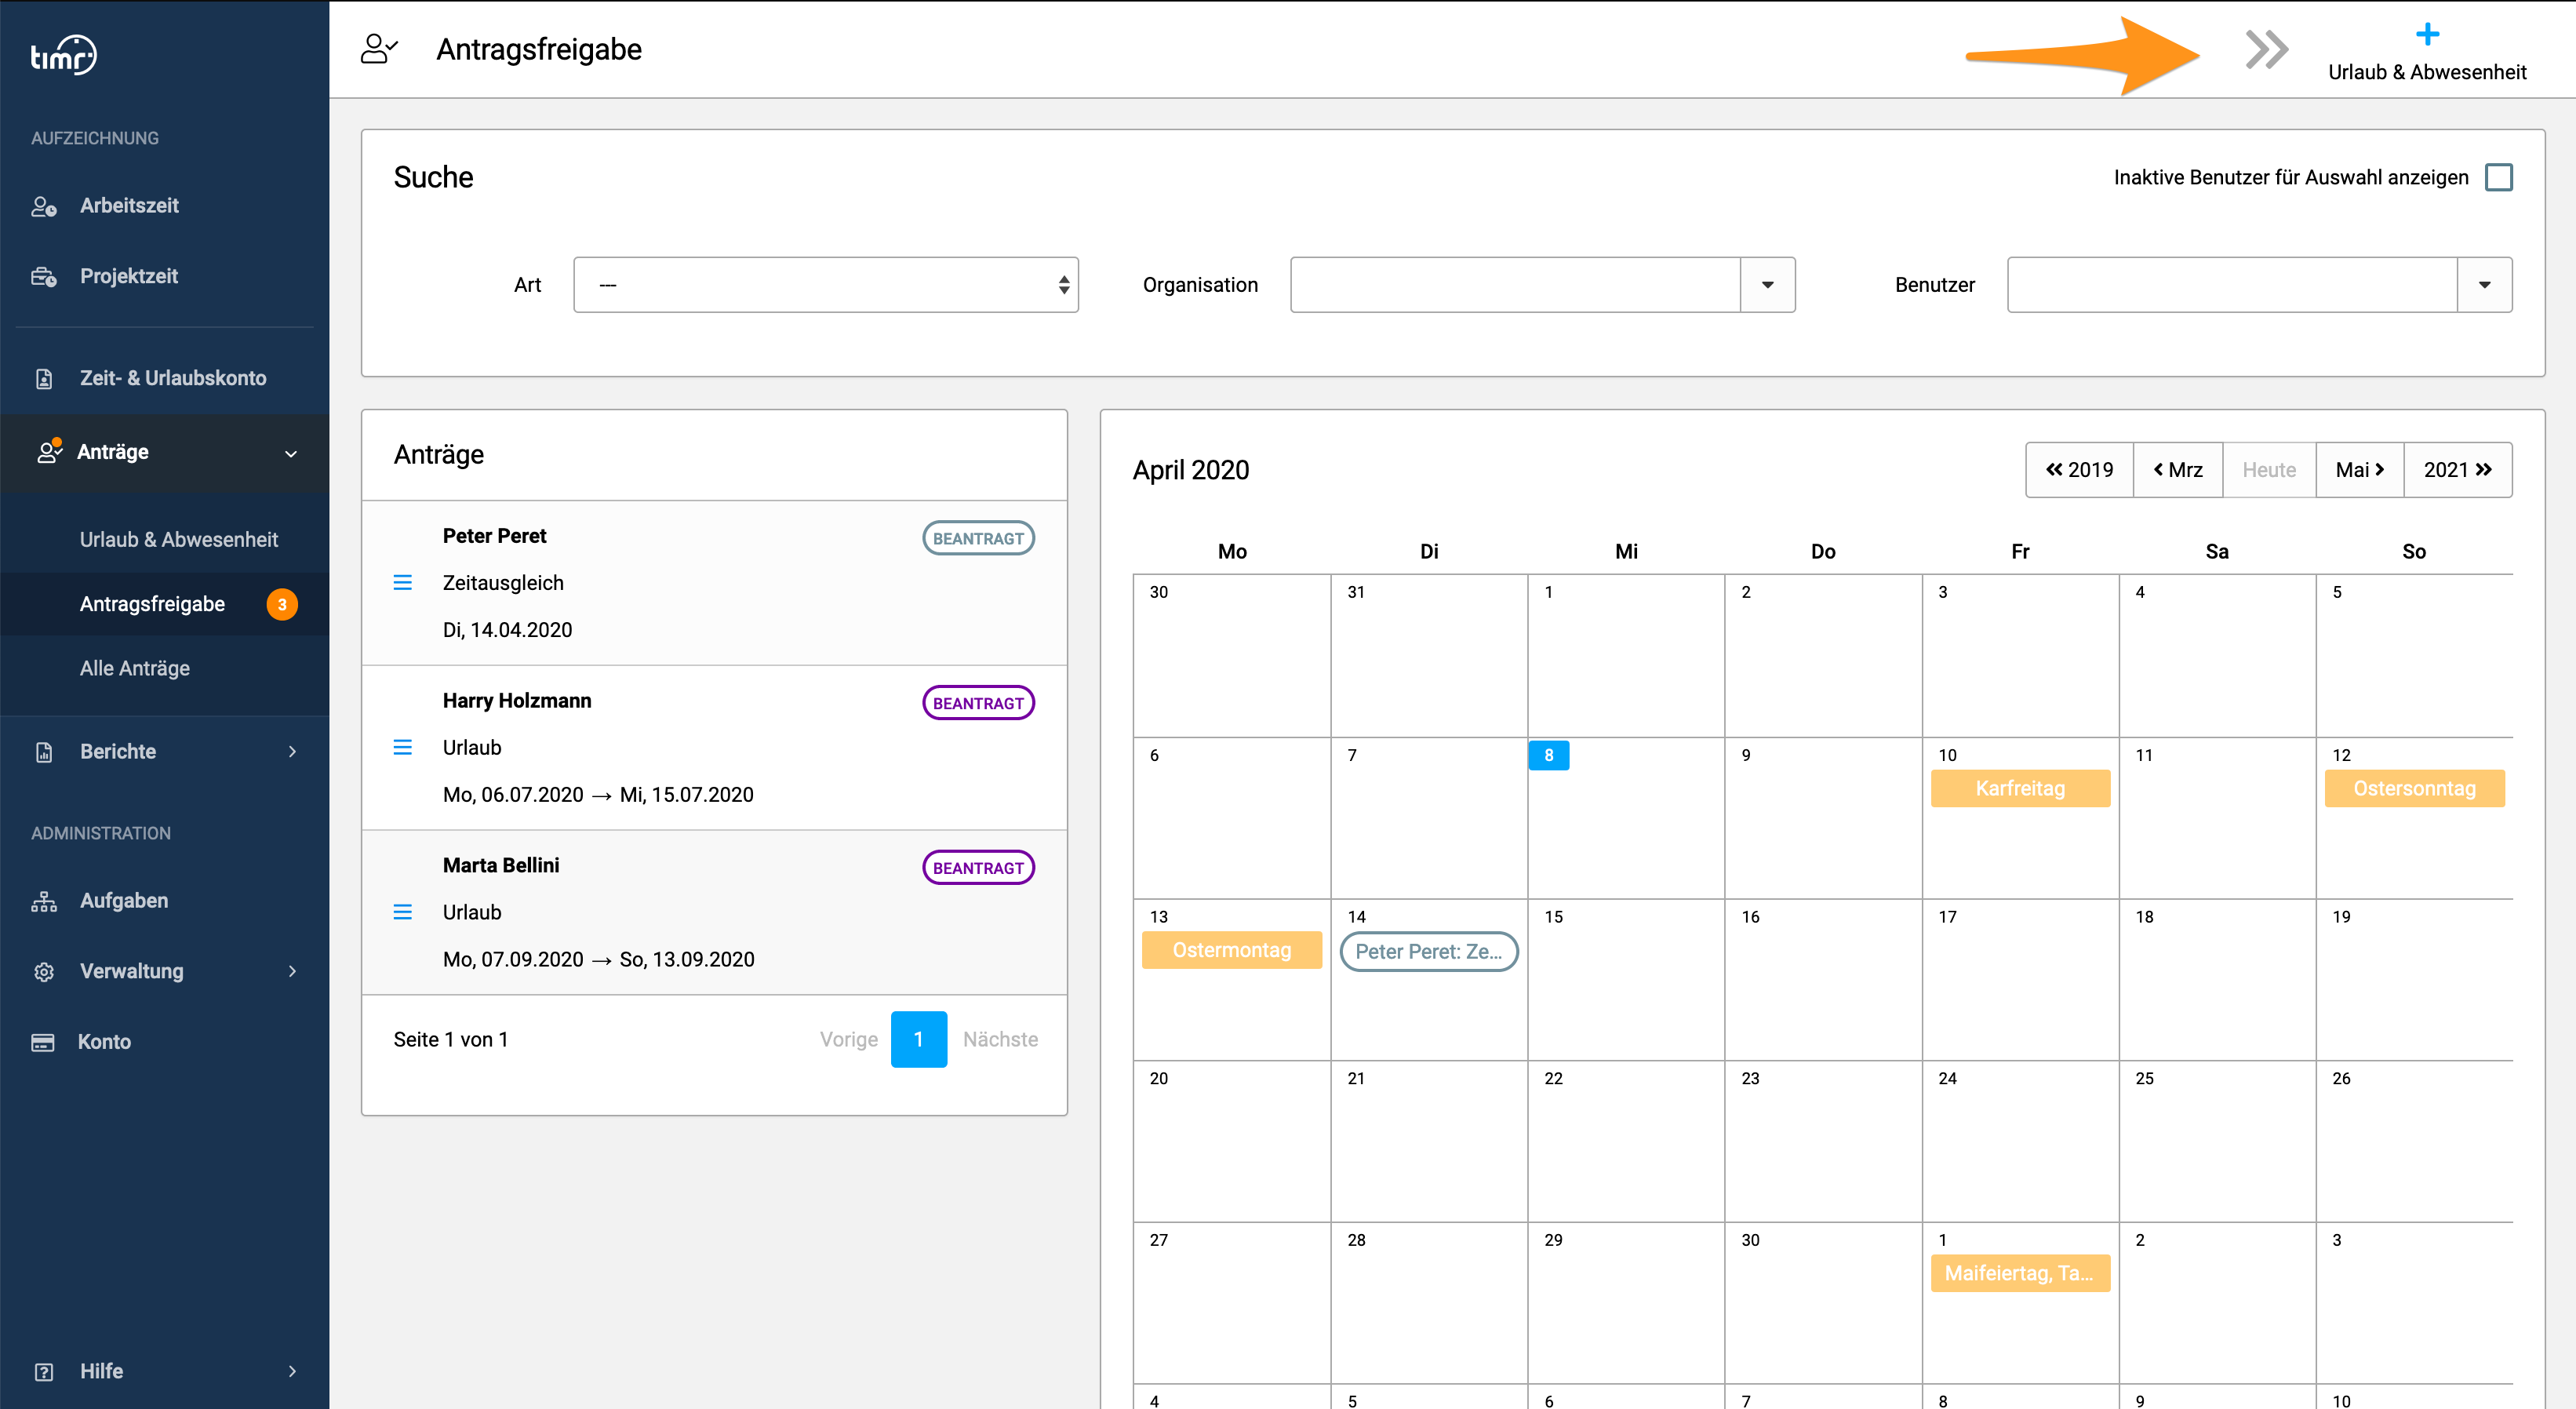The image size is (2576, 1409).
Task: Click date Di, 14.04.2020
Action: coord(507,630)
